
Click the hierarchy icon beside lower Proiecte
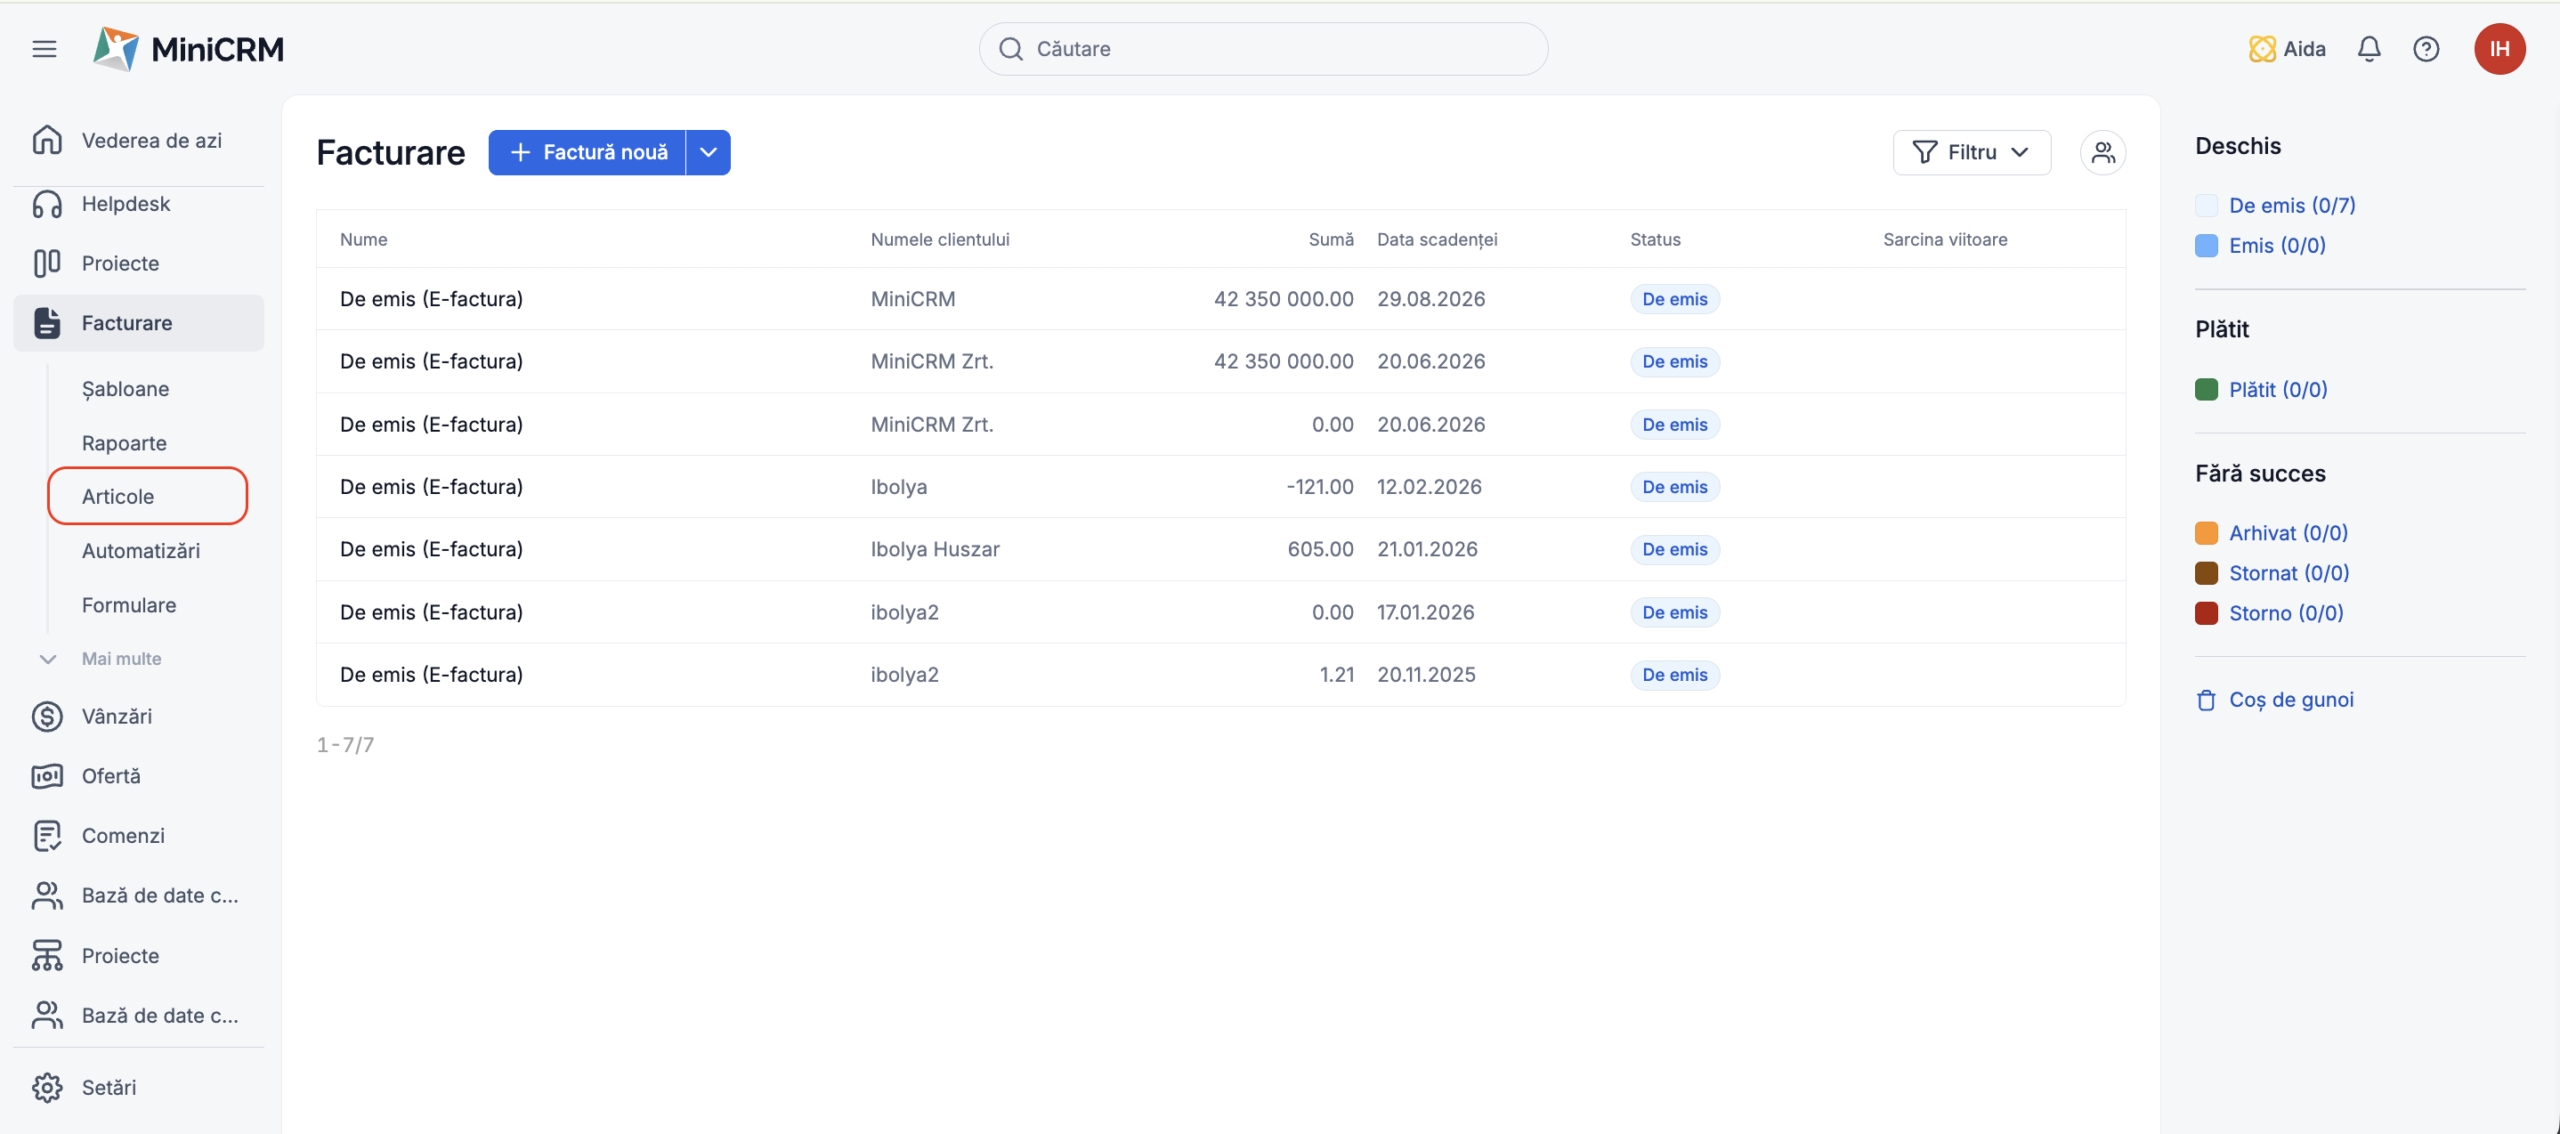(x=47, y=956)
